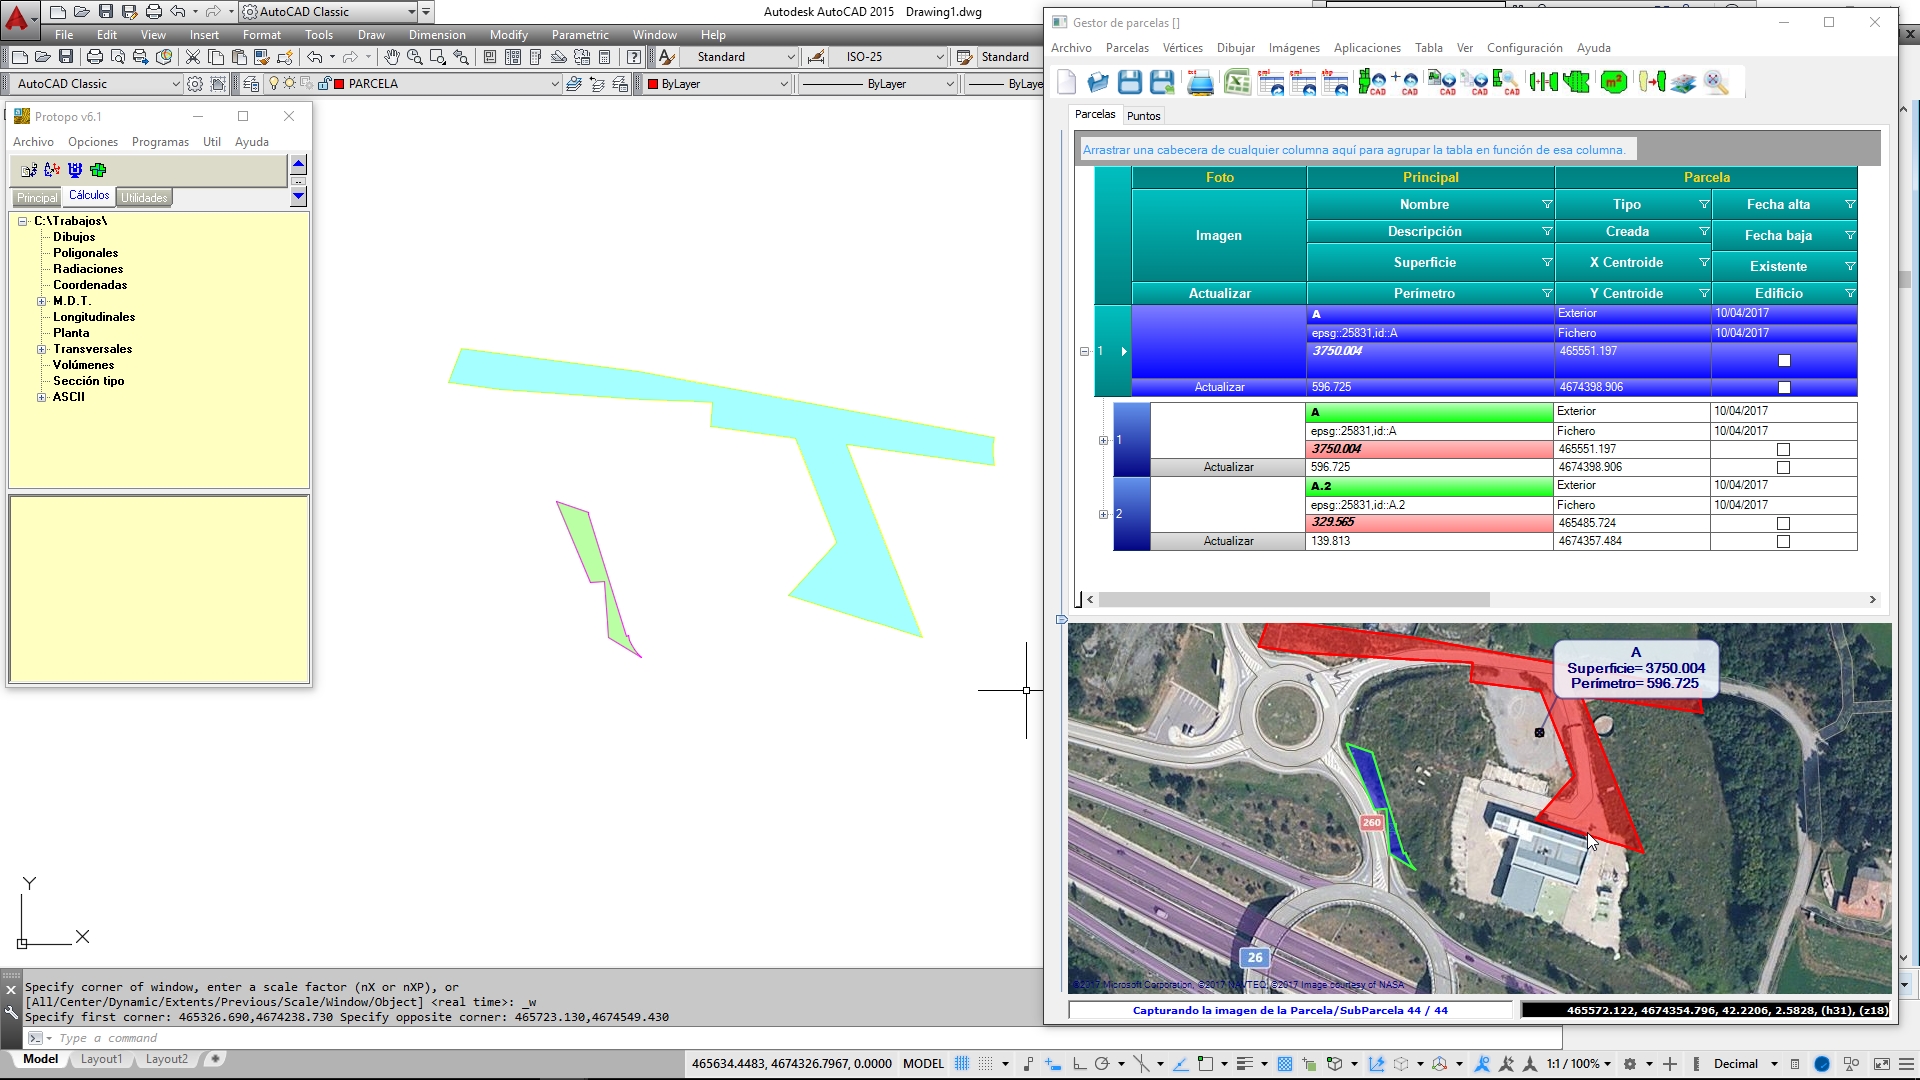The image size is (1920, 1080).
Task: Click the green plus icon in Protopo toolbar
Action: tap(98, 170)
